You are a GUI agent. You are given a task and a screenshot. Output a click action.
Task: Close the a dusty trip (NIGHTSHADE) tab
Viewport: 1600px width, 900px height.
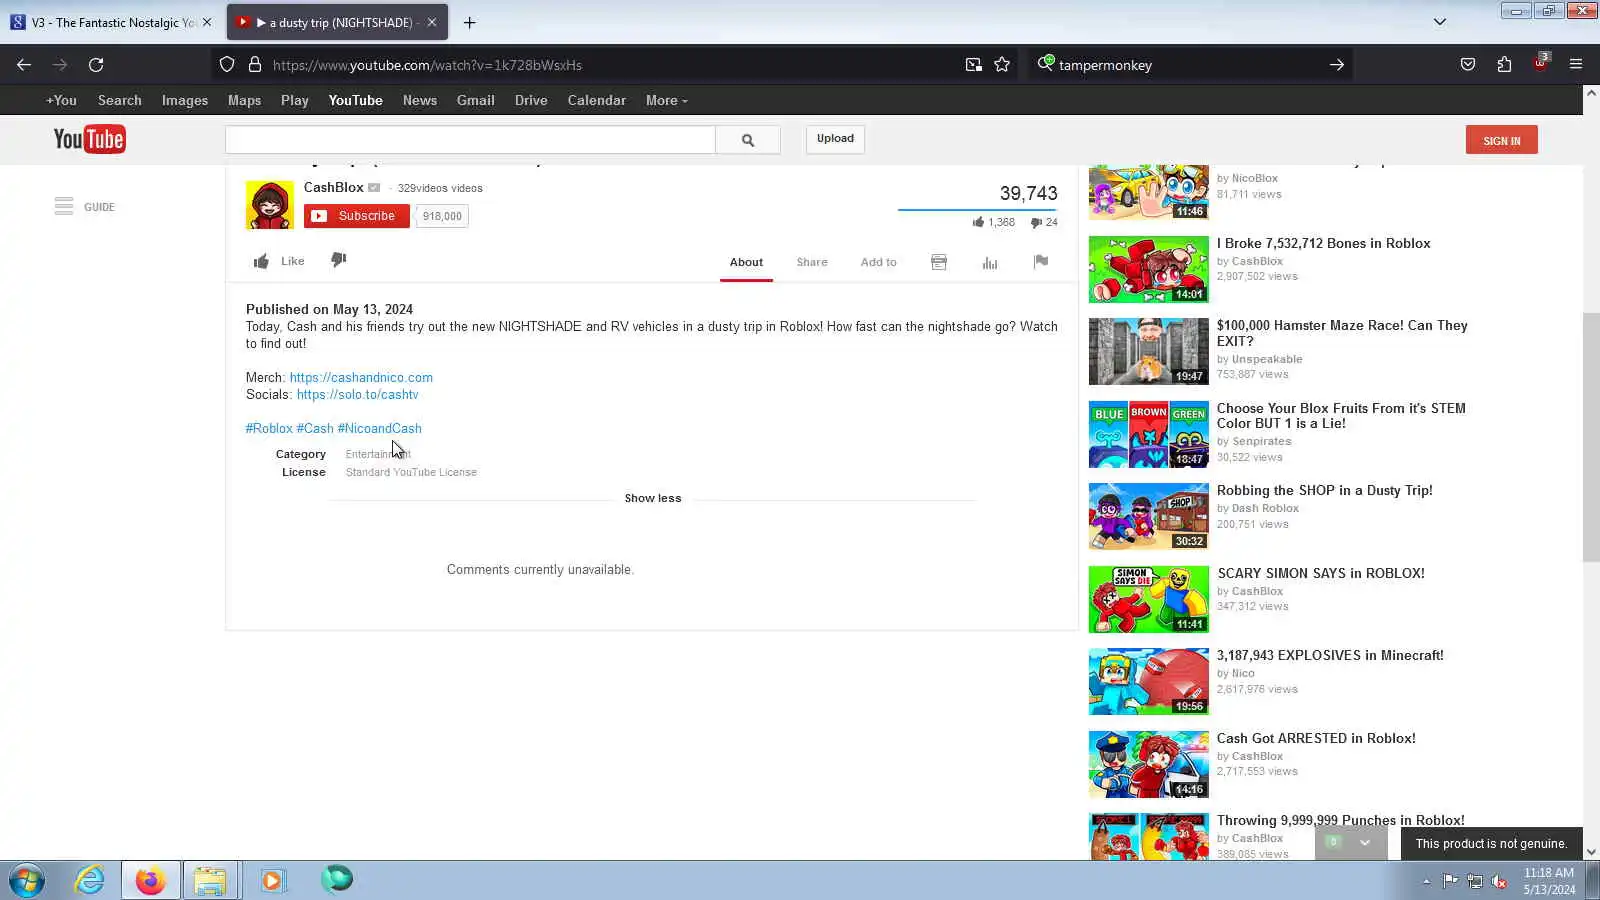432,22
